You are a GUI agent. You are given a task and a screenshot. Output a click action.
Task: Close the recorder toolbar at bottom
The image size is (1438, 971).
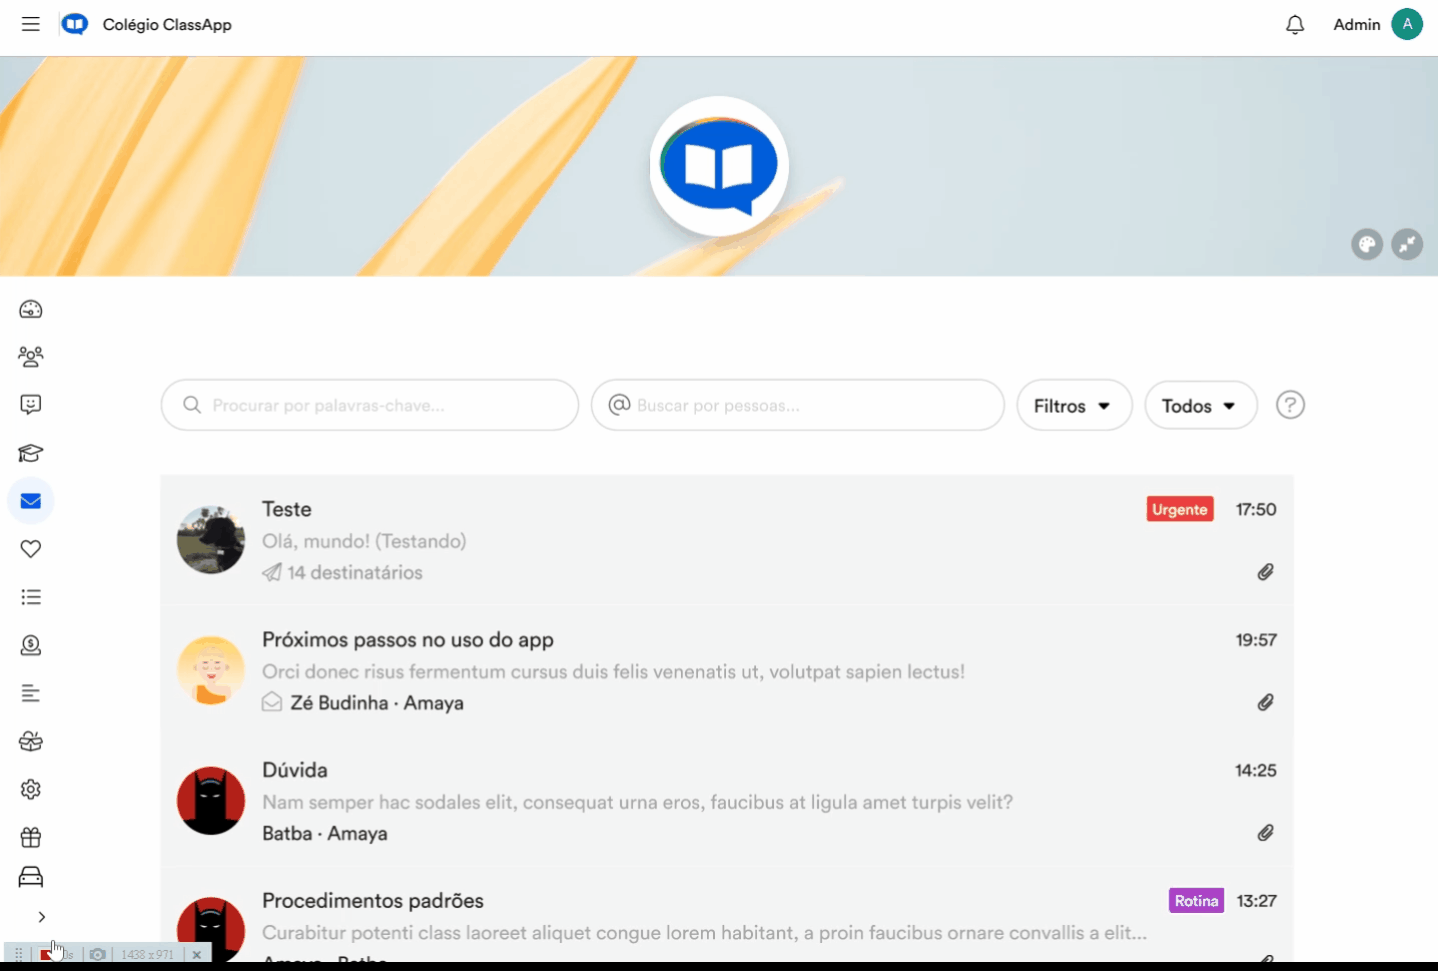coord(197,954)
